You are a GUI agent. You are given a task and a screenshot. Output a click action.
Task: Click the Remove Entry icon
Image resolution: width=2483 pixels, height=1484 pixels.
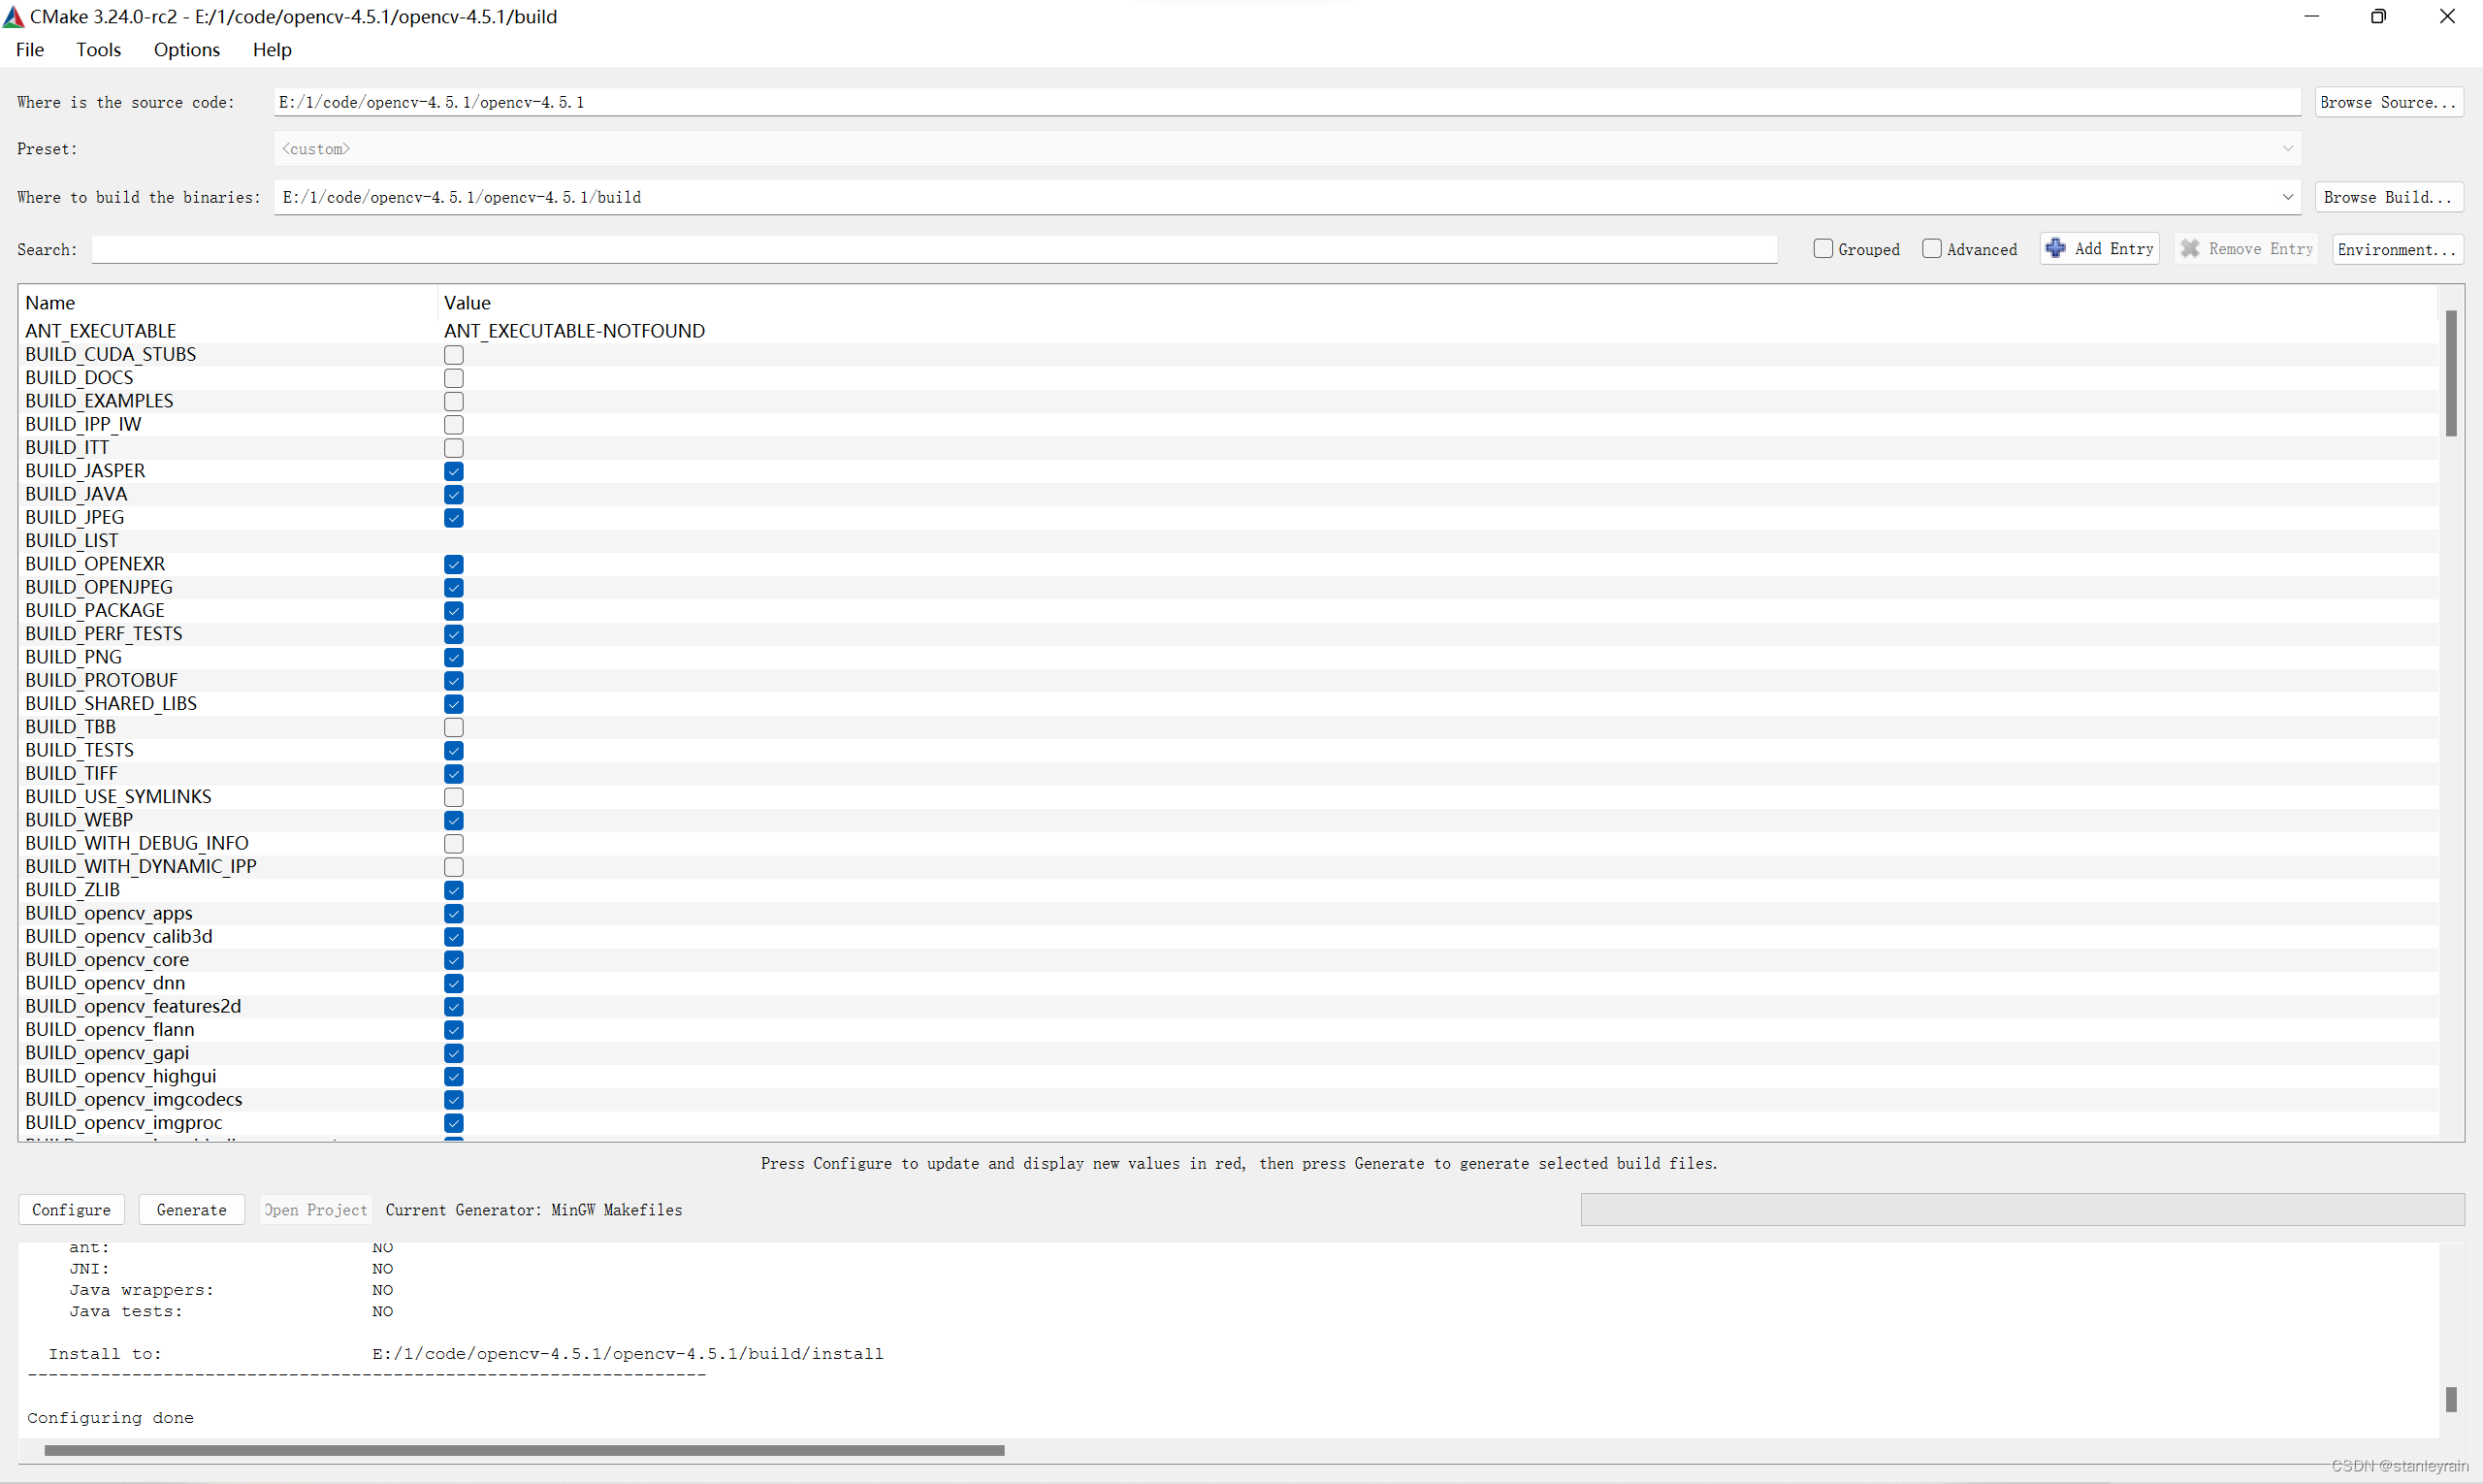2191,248
